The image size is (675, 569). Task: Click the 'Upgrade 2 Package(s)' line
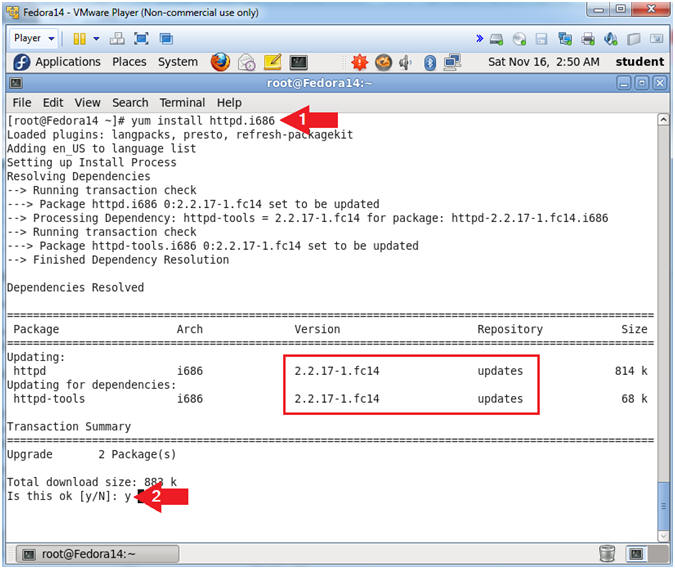pos(91,455)
